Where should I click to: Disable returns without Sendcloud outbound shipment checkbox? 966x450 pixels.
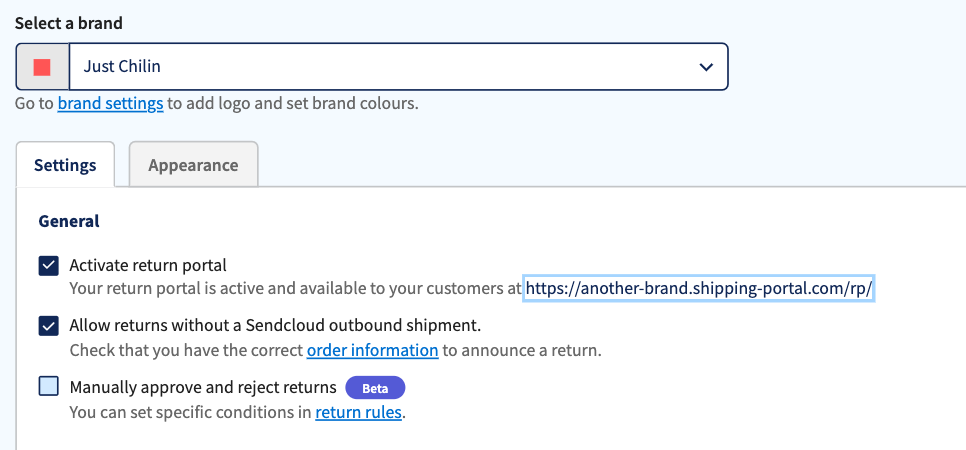(49, 326)
